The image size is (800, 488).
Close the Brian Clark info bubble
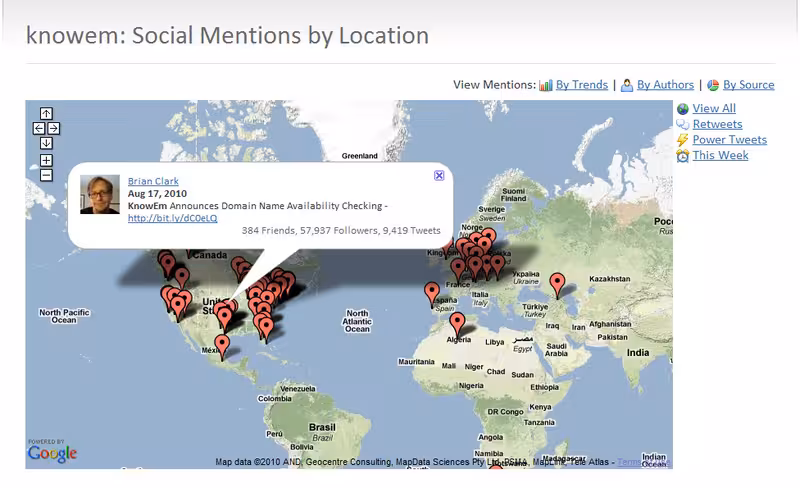click(x=439, y=176)
